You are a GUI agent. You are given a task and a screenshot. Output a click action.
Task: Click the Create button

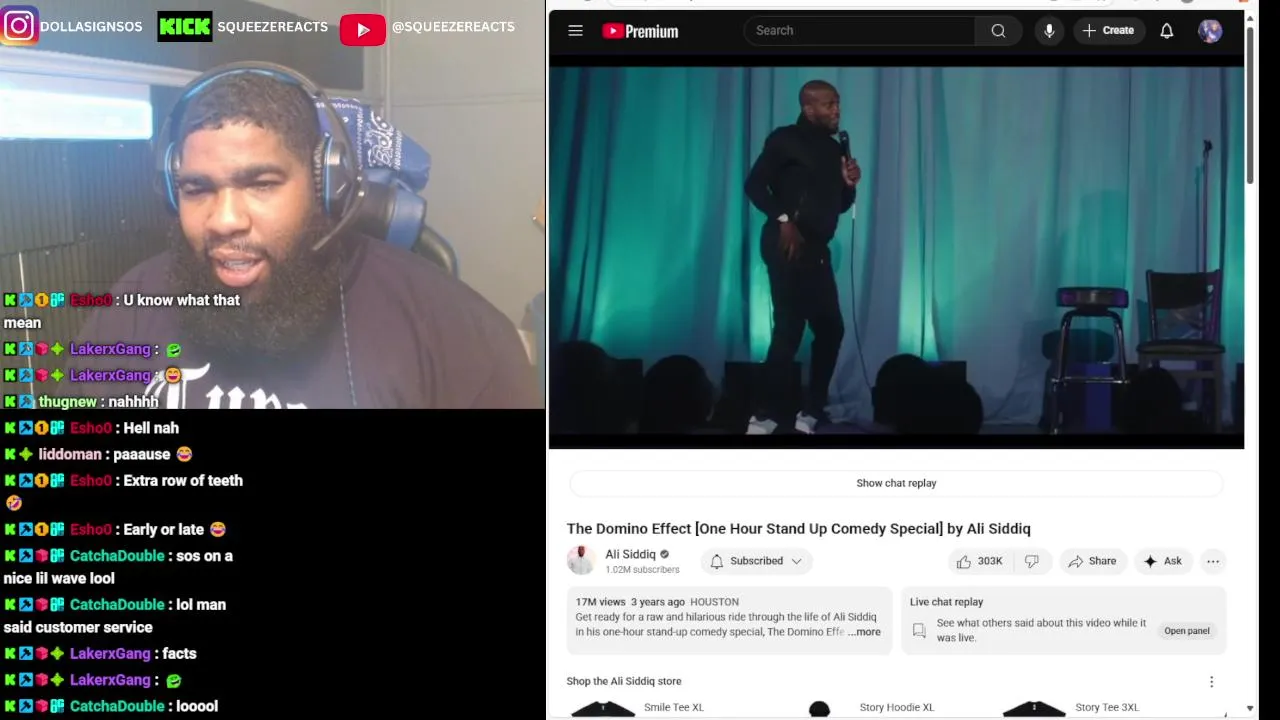tap(1108, 31)
